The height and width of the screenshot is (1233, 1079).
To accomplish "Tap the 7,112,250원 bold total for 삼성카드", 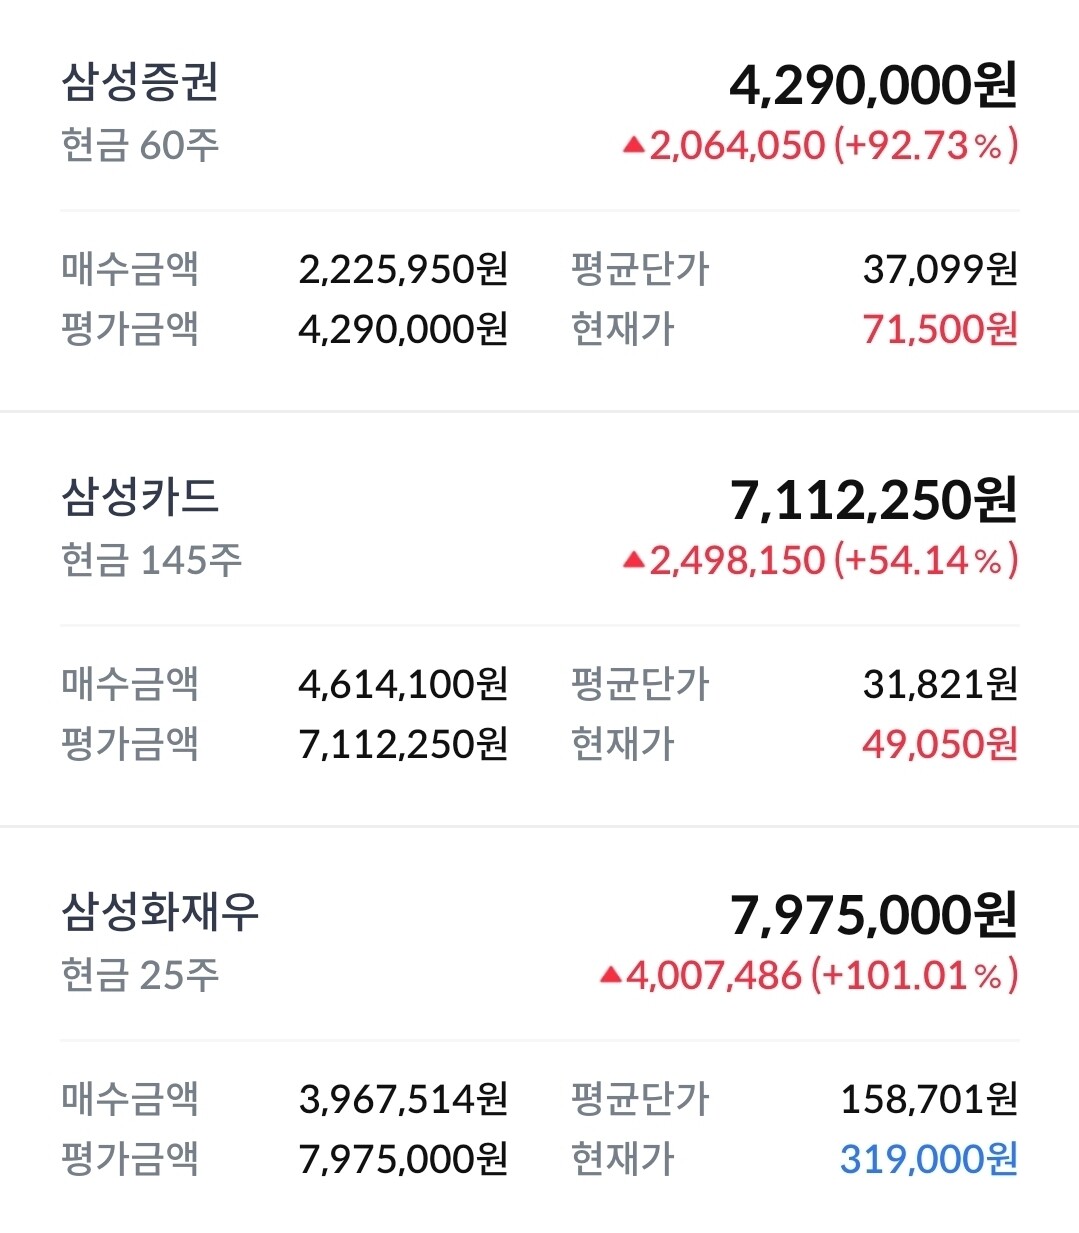I will (872, 500).
